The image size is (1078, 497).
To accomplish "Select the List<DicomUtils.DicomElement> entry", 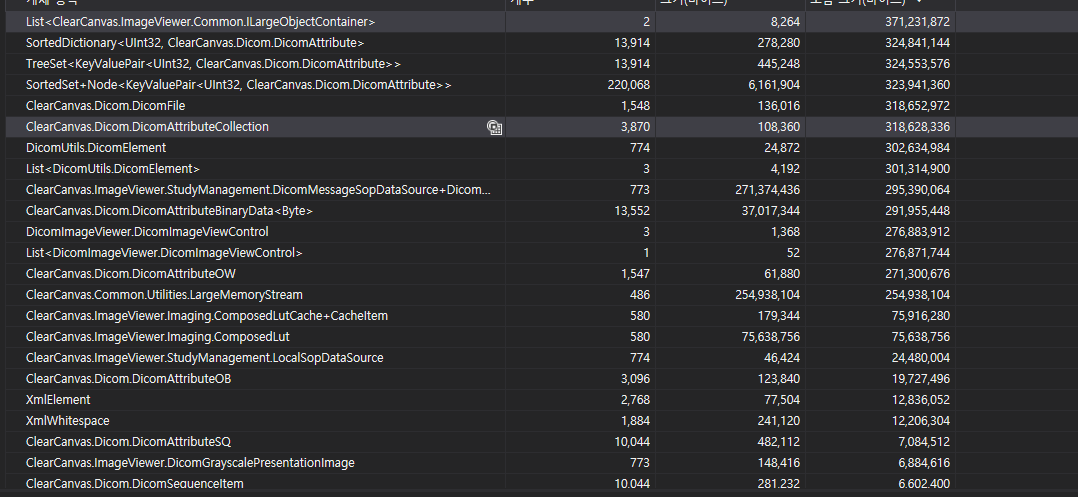I will coord(113,169).
